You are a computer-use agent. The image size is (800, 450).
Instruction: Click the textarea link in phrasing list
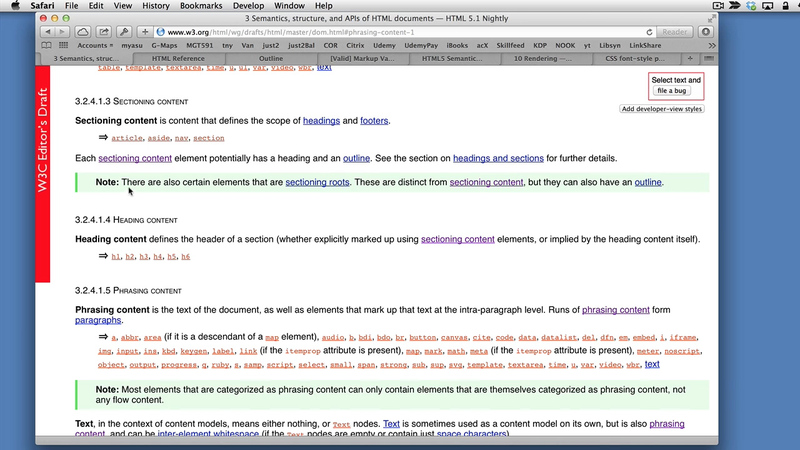pyautogui.click(x=525, y=365)
